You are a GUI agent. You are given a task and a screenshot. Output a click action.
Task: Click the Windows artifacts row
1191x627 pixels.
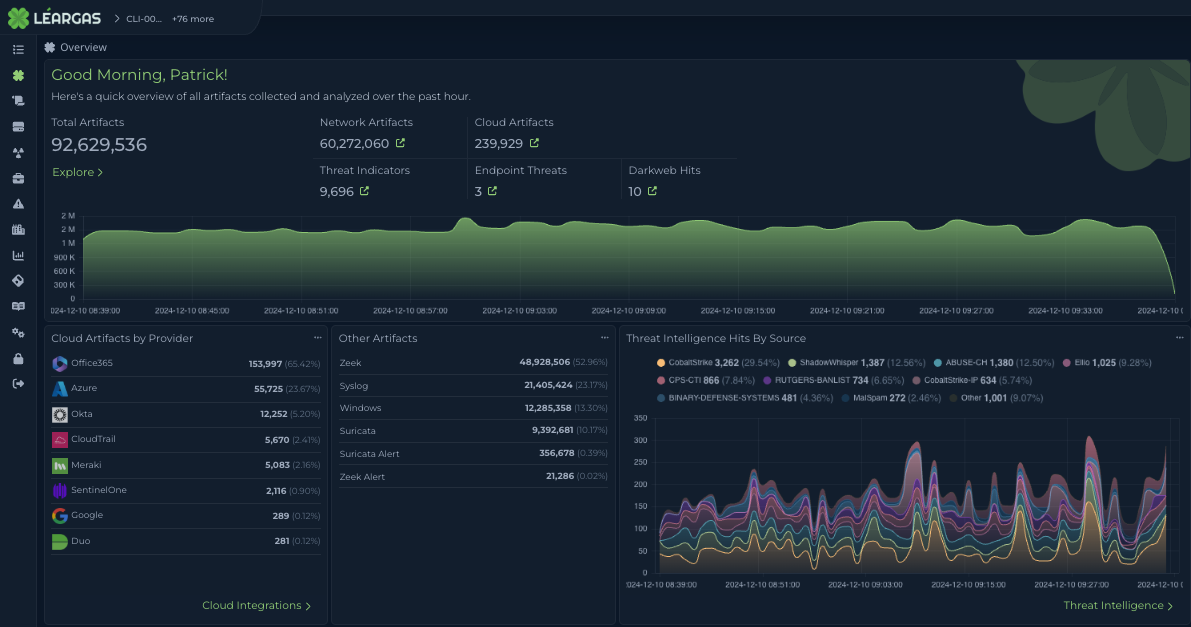(473, 408)
